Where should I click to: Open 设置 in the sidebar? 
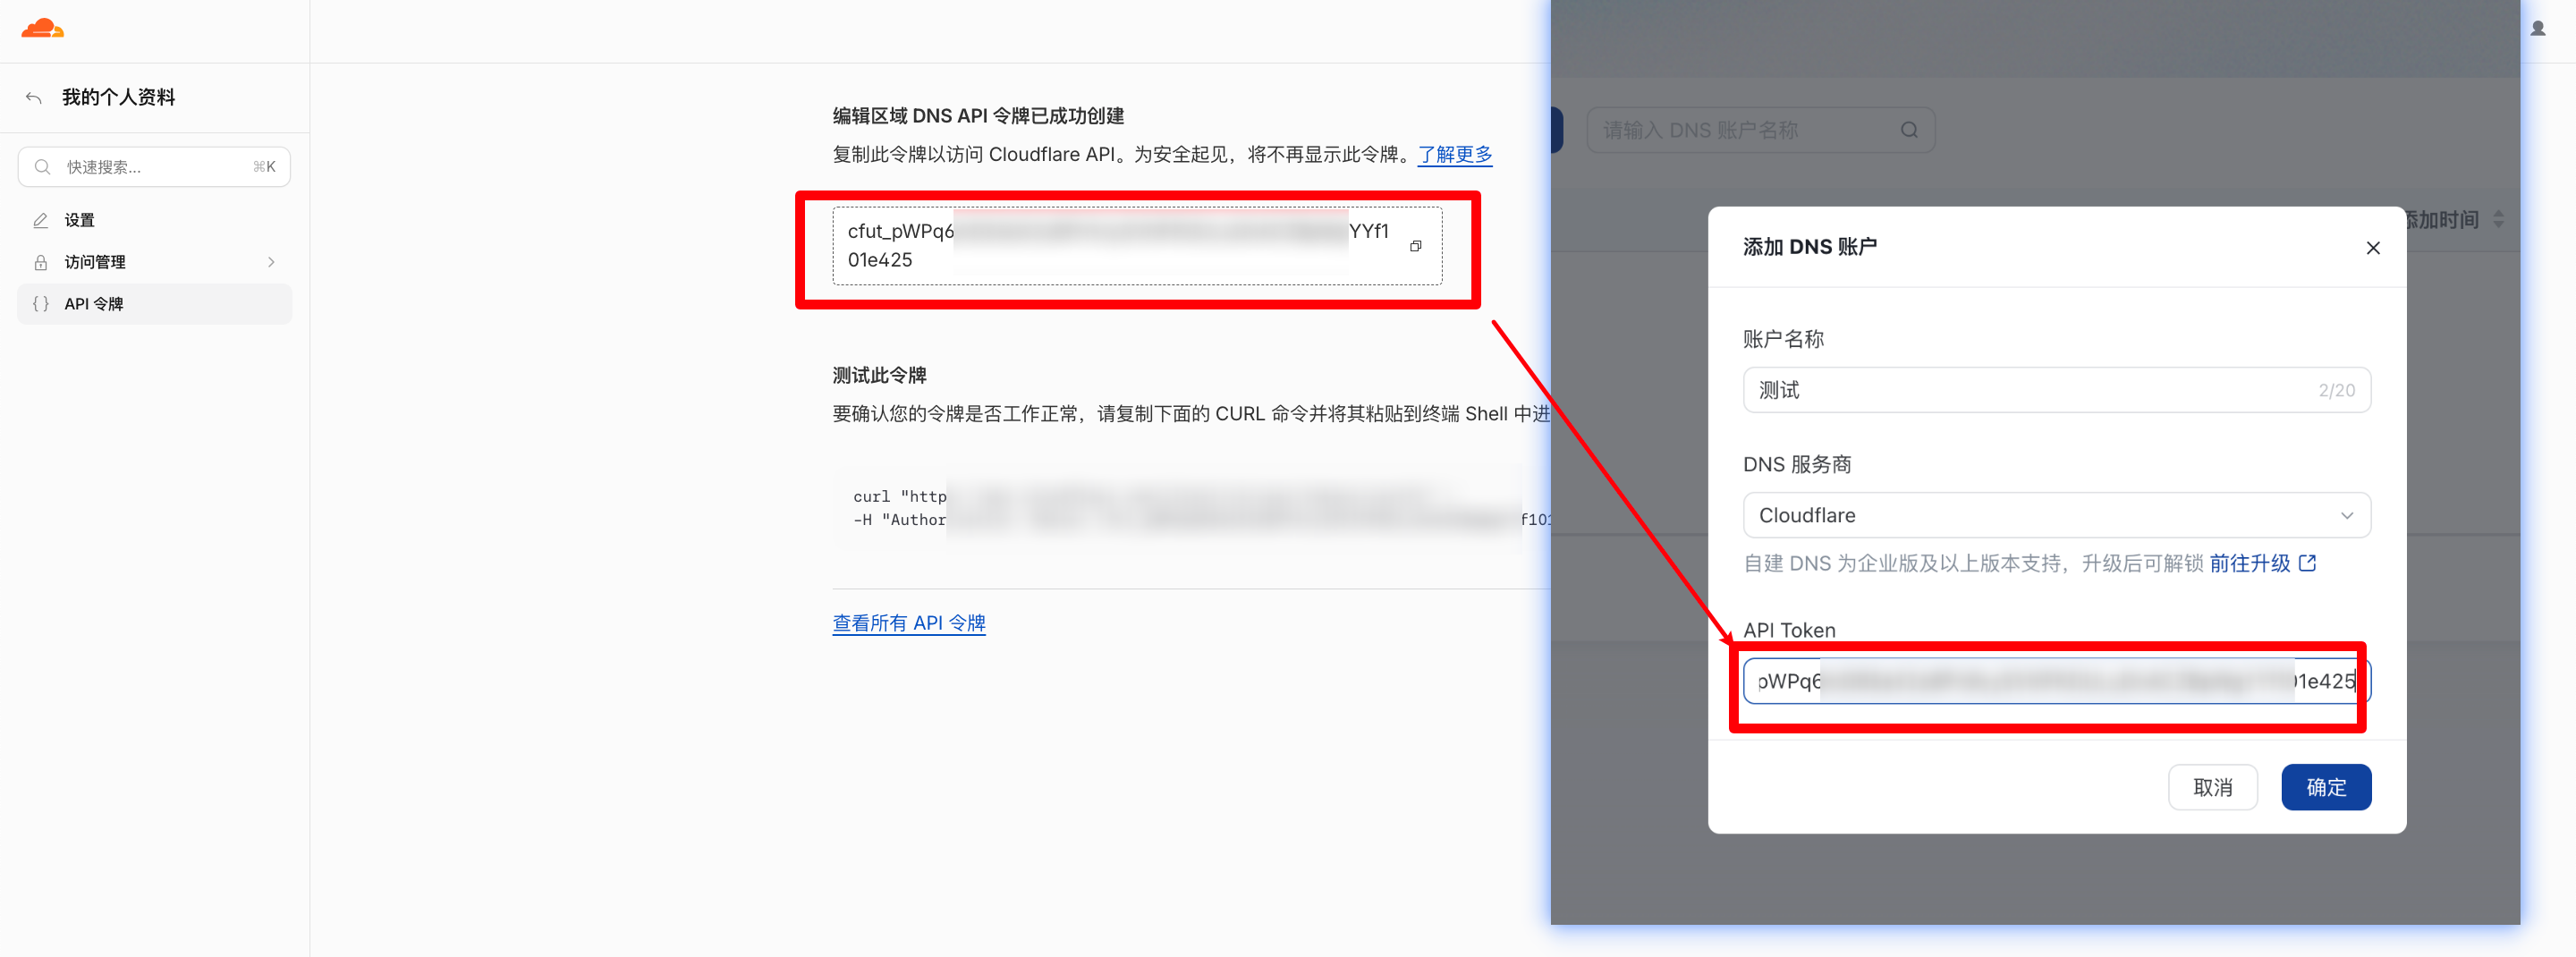[x=154, y=220]
